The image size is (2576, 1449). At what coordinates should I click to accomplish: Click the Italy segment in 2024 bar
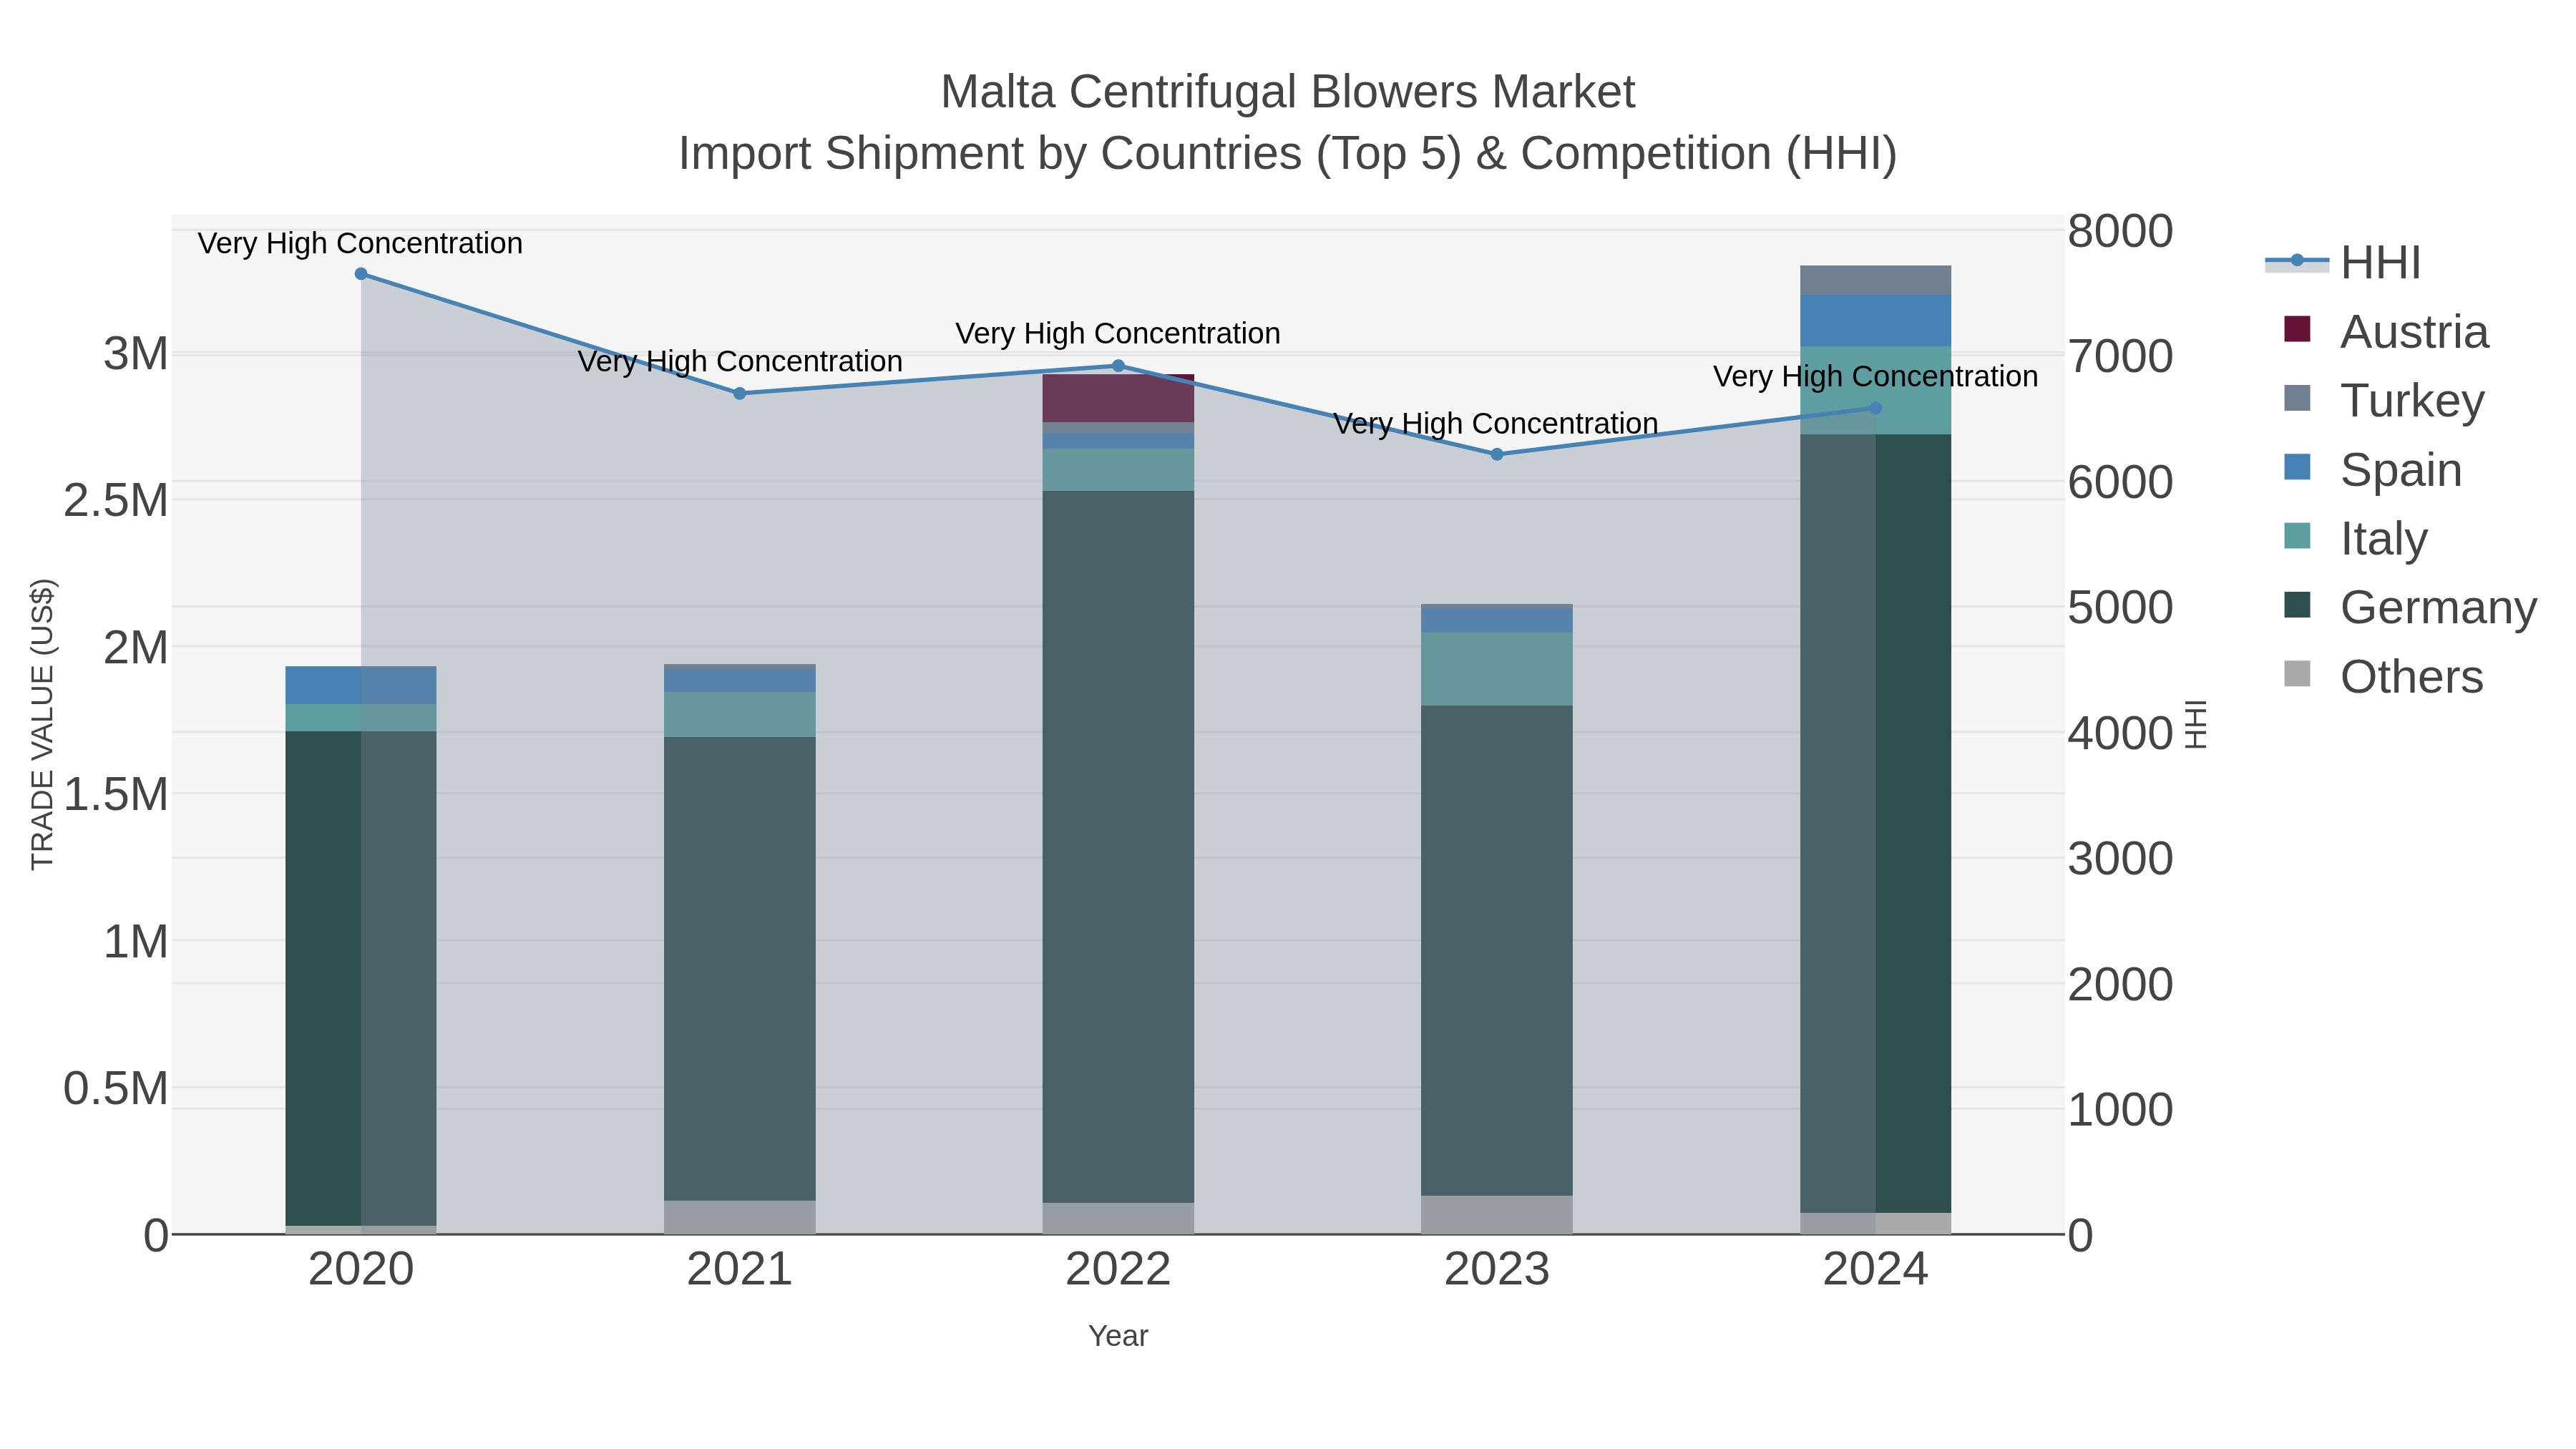coord(1875,391)
